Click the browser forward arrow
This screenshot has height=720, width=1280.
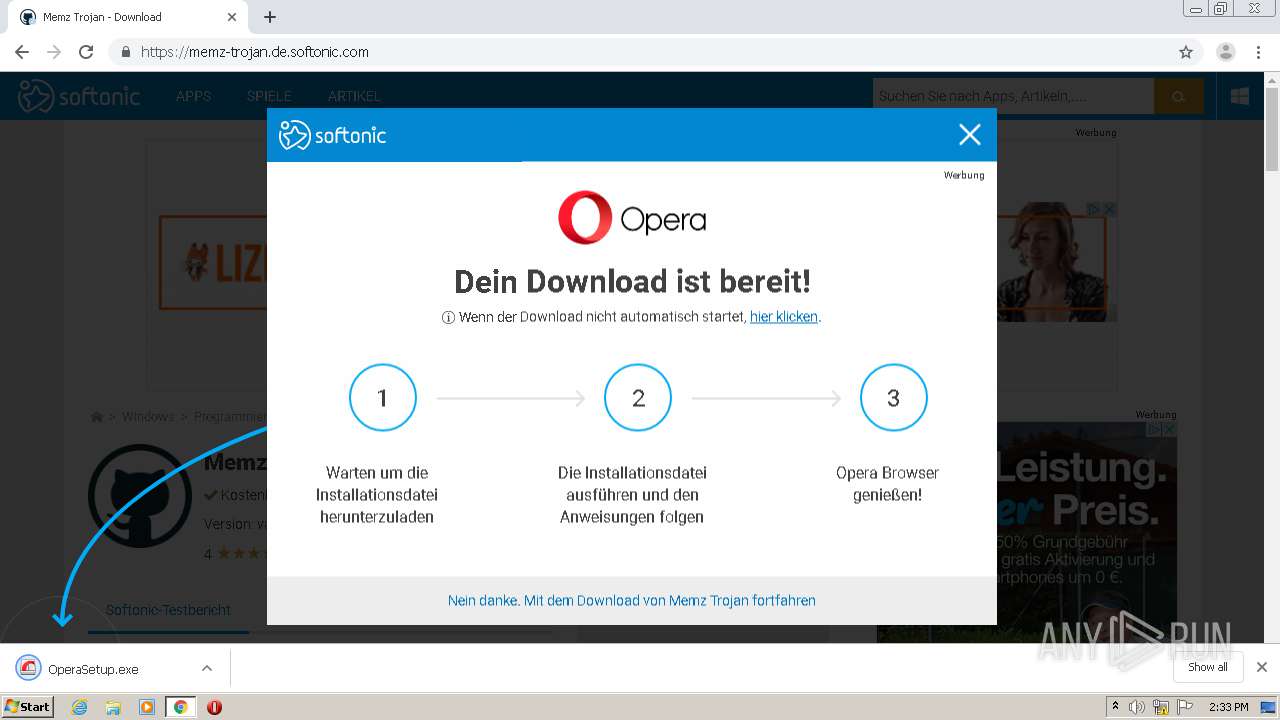54,52
